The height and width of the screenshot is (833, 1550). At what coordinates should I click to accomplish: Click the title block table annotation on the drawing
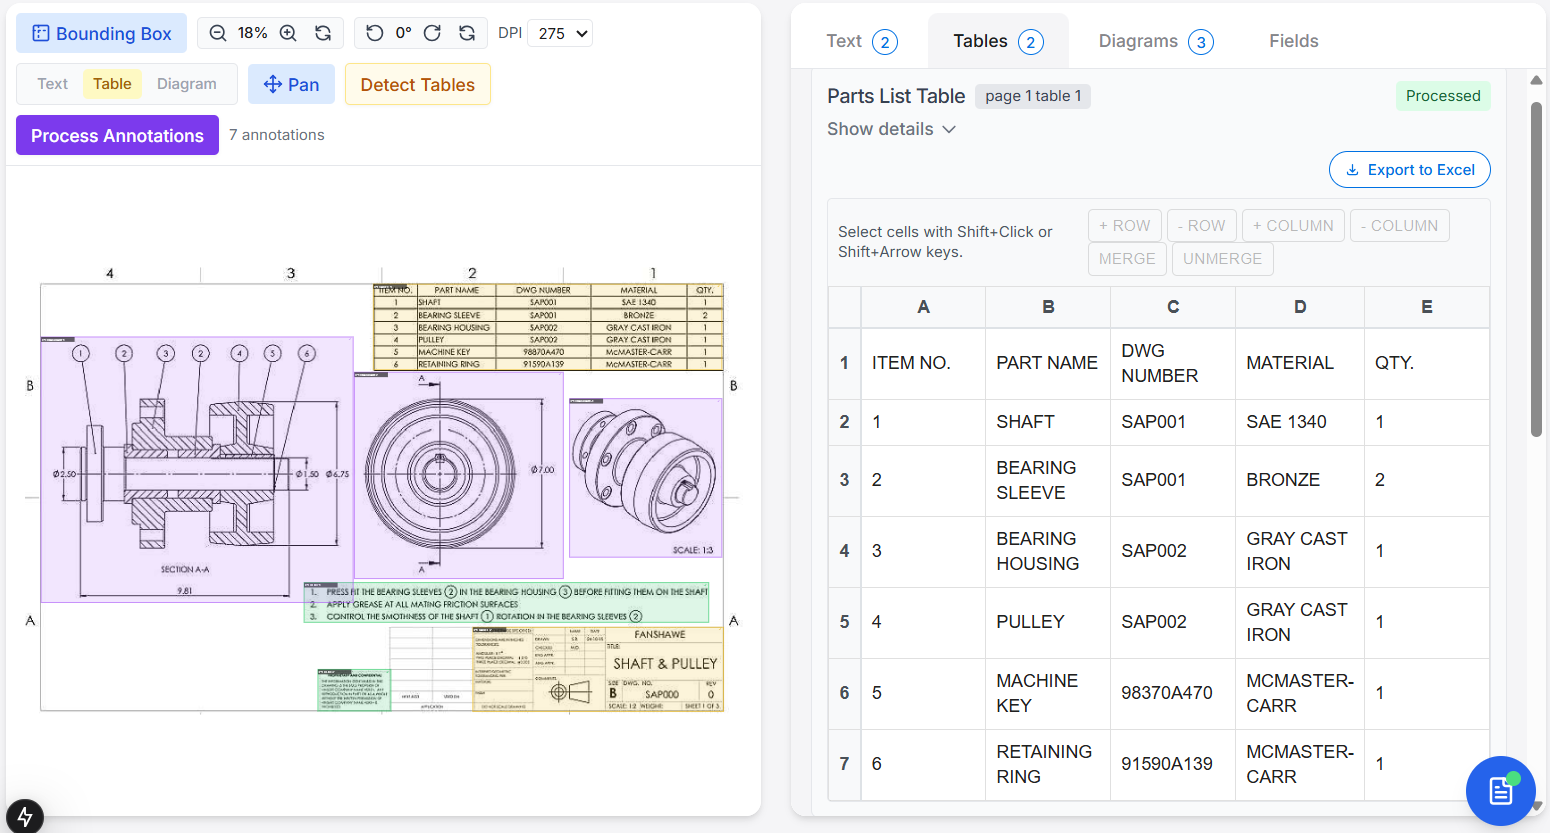coord(598,669)
